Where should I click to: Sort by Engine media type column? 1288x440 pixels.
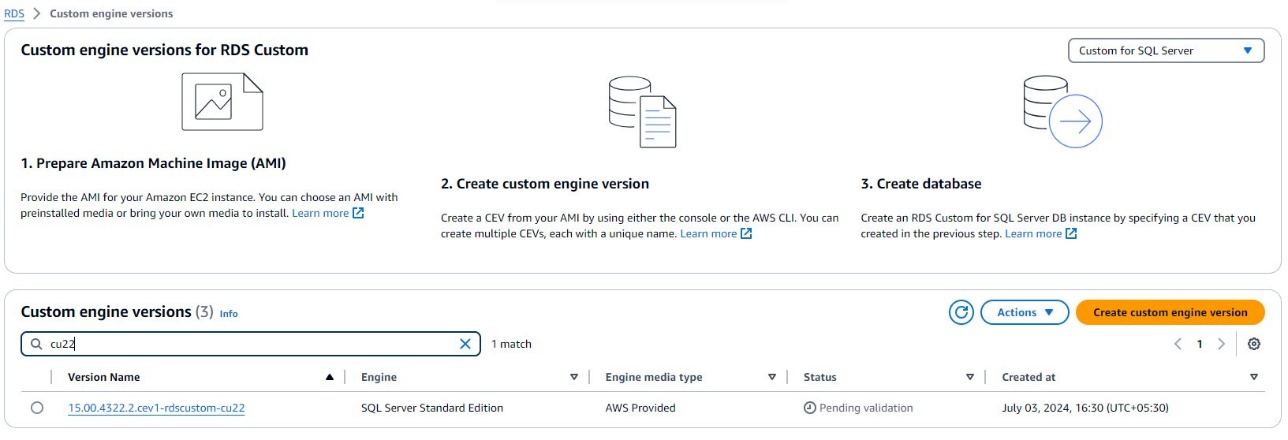point(654,377)
